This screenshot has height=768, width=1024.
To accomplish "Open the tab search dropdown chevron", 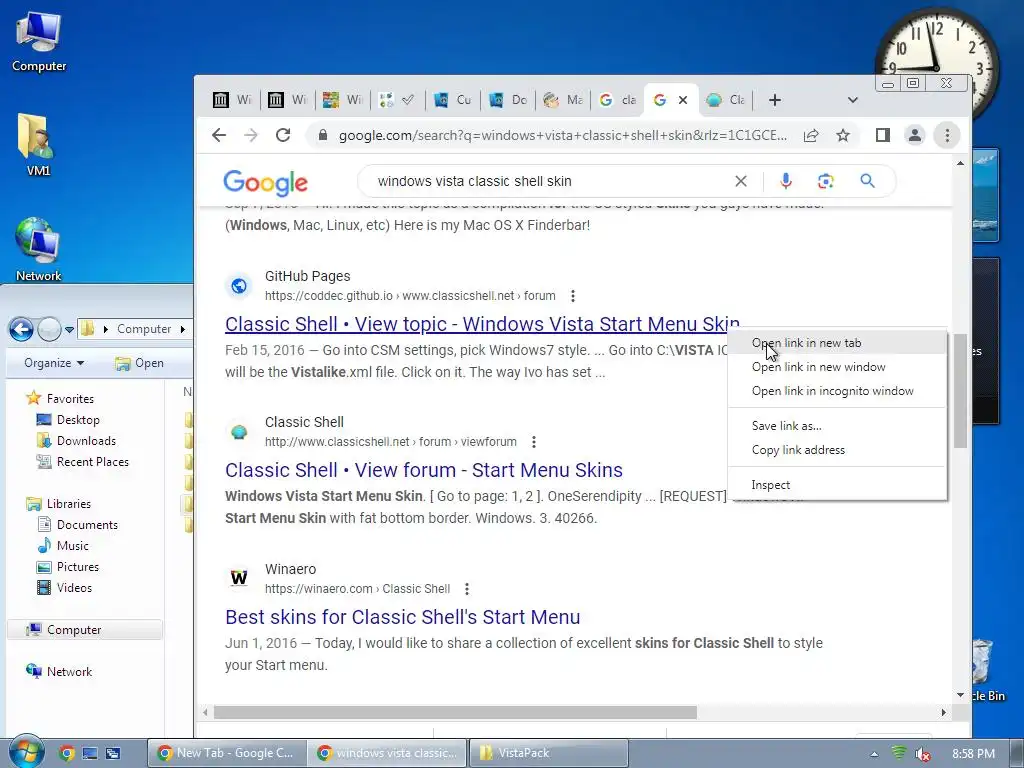I will pyautogui.click(x=852, y=100).
